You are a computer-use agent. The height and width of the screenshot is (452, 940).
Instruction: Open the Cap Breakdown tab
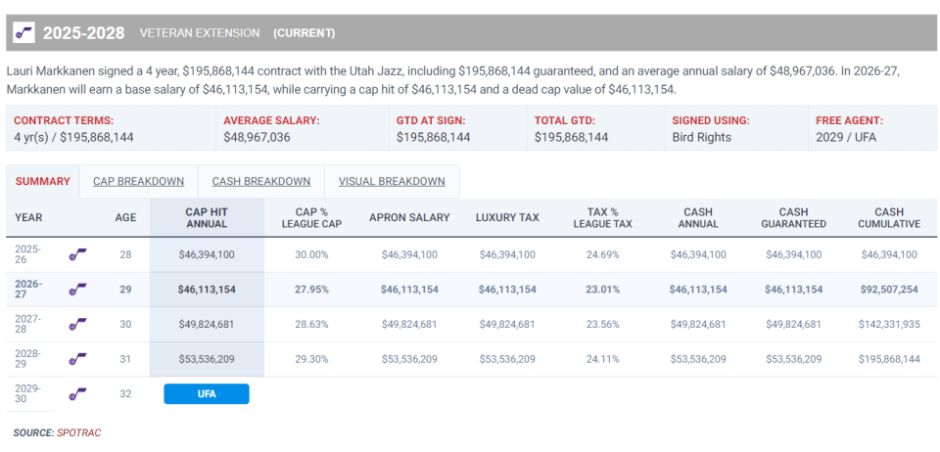tap(138, 181)
